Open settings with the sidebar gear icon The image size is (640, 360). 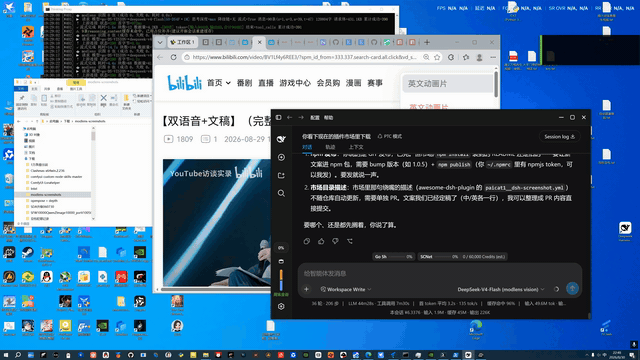coord(281,307)
